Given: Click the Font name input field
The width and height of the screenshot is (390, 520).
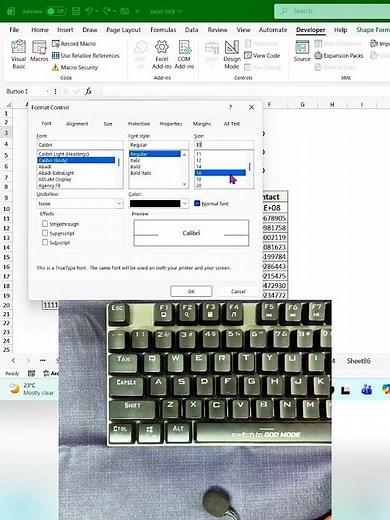Looking at the screenshot, I should pos(80,145).
